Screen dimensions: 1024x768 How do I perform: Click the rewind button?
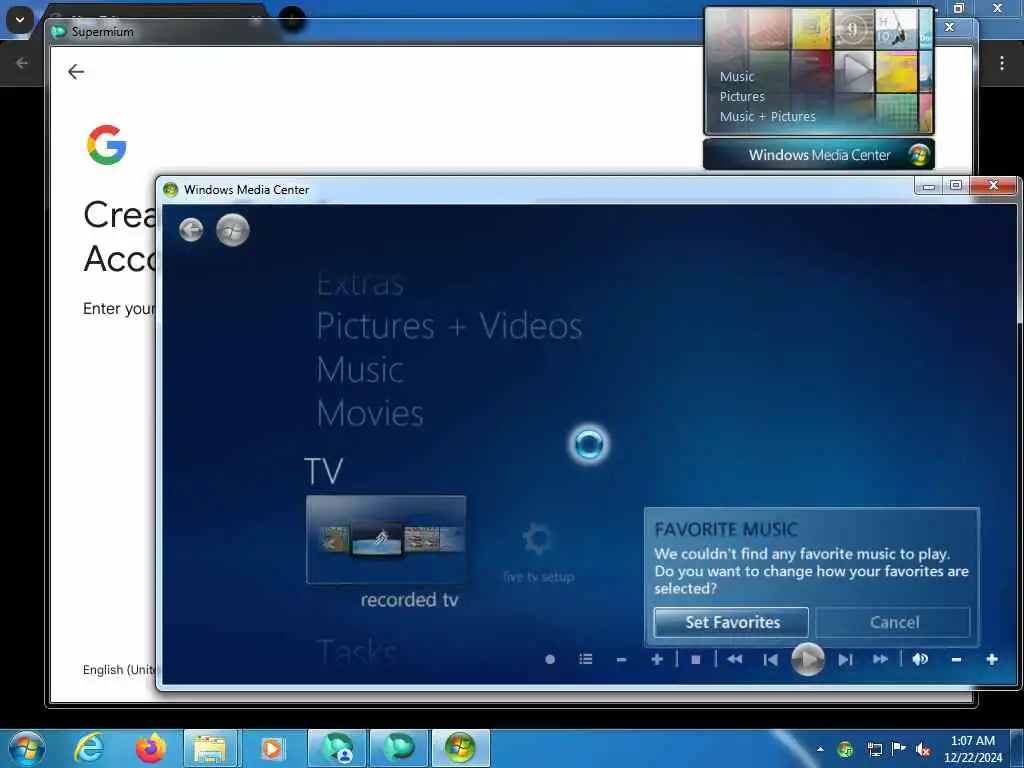coord(735,660)
